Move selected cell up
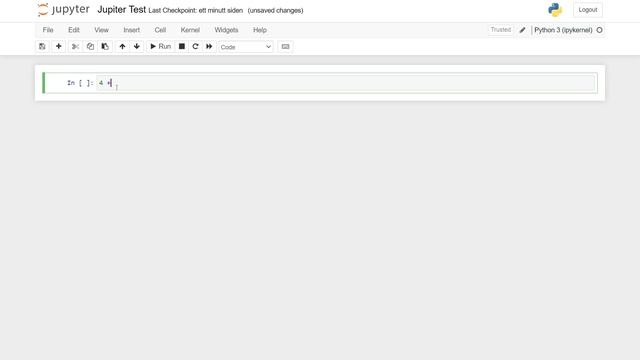Screen dimensions: 640x360 tap(122, 47)
